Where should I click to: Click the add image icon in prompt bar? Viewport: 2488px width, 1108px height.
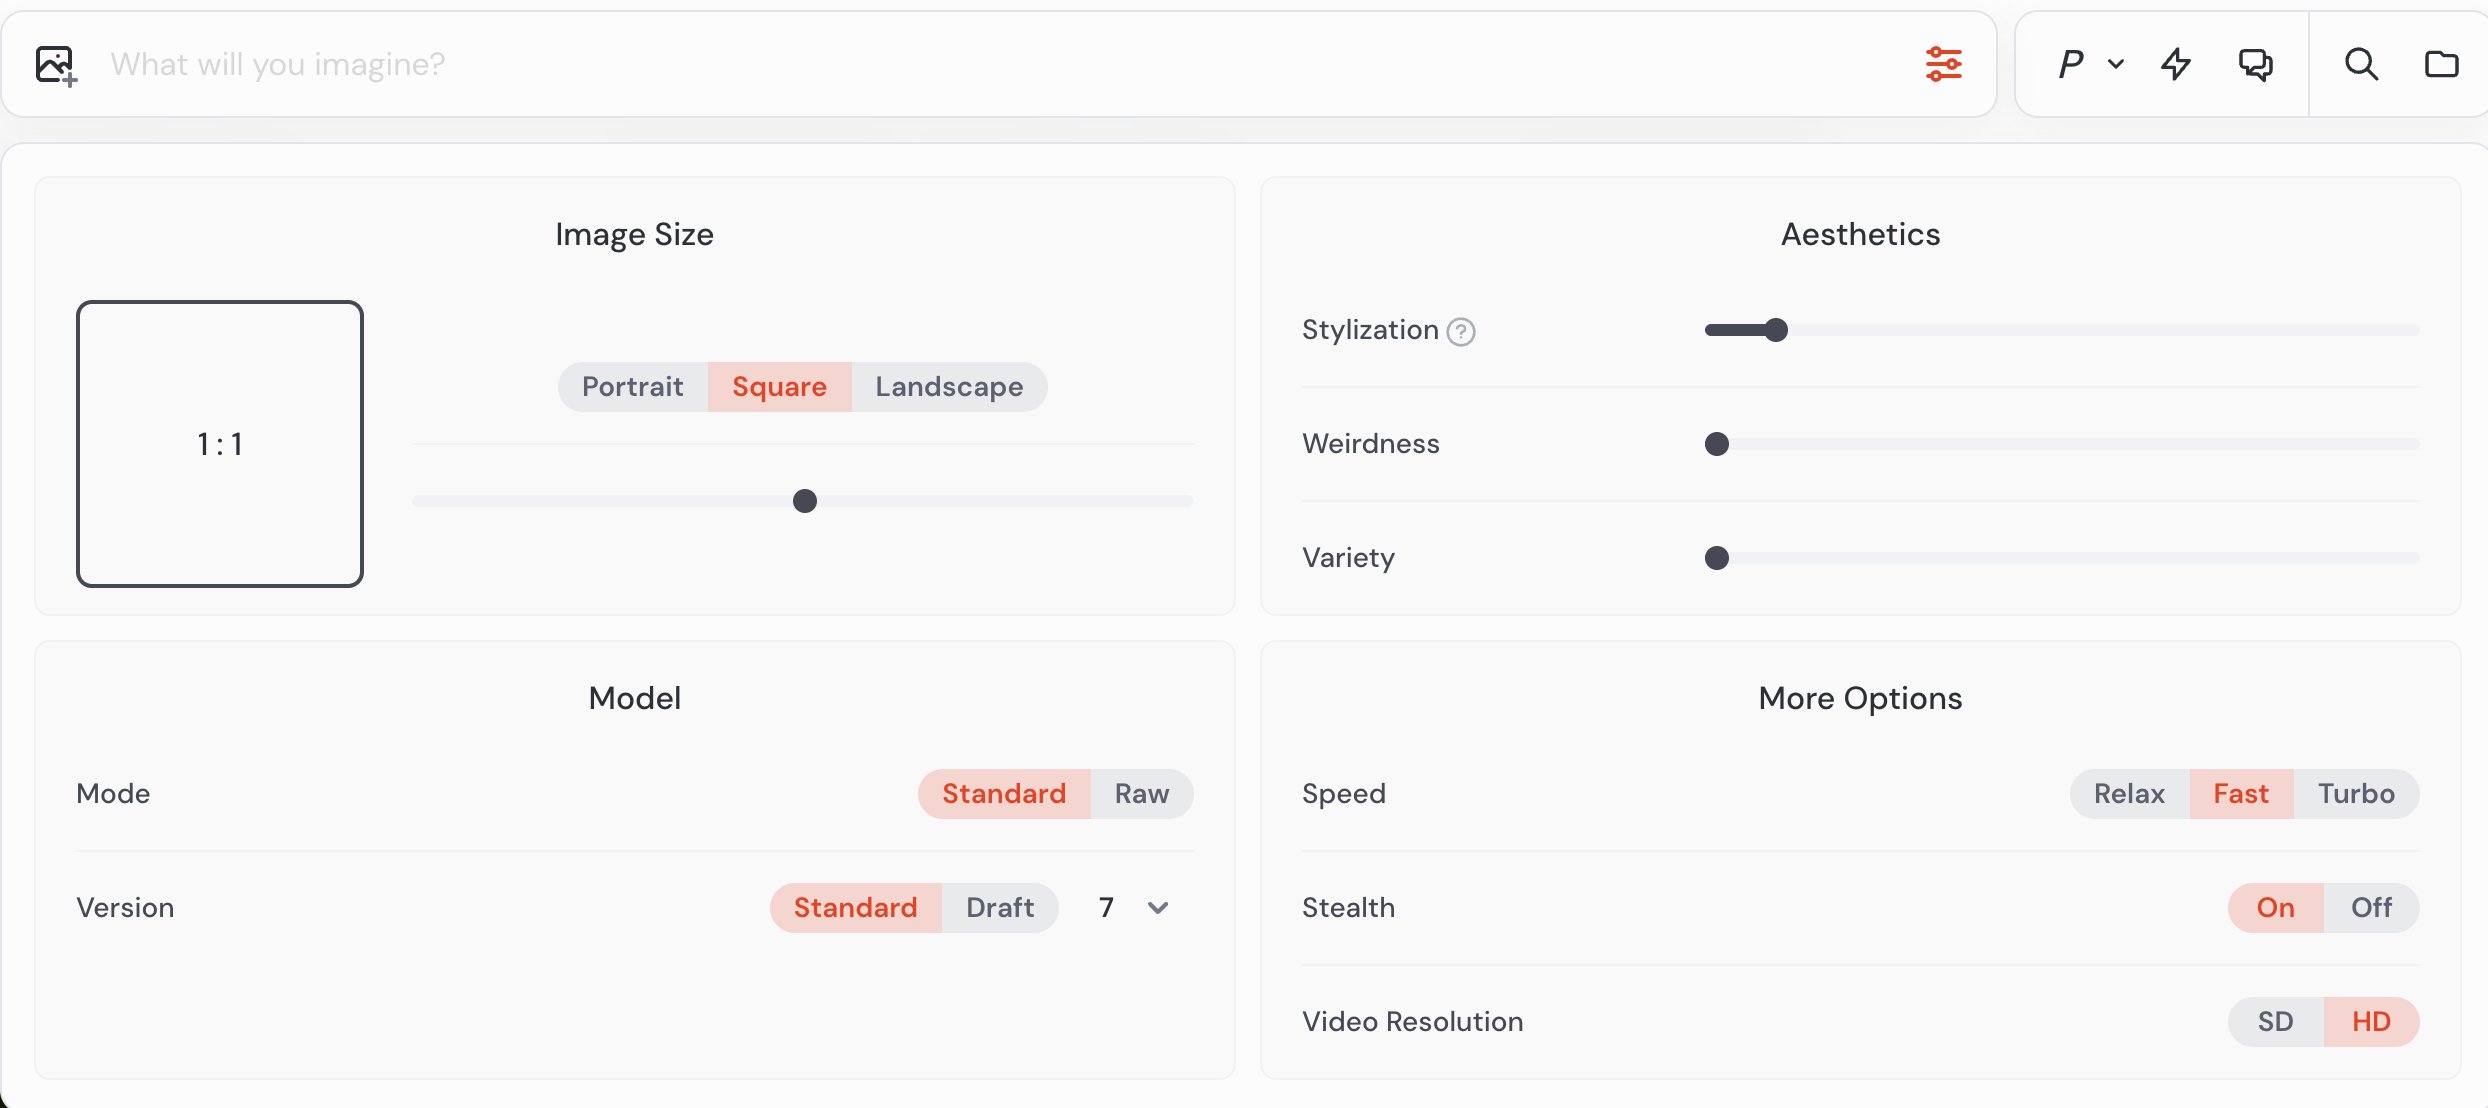(56, 66)
